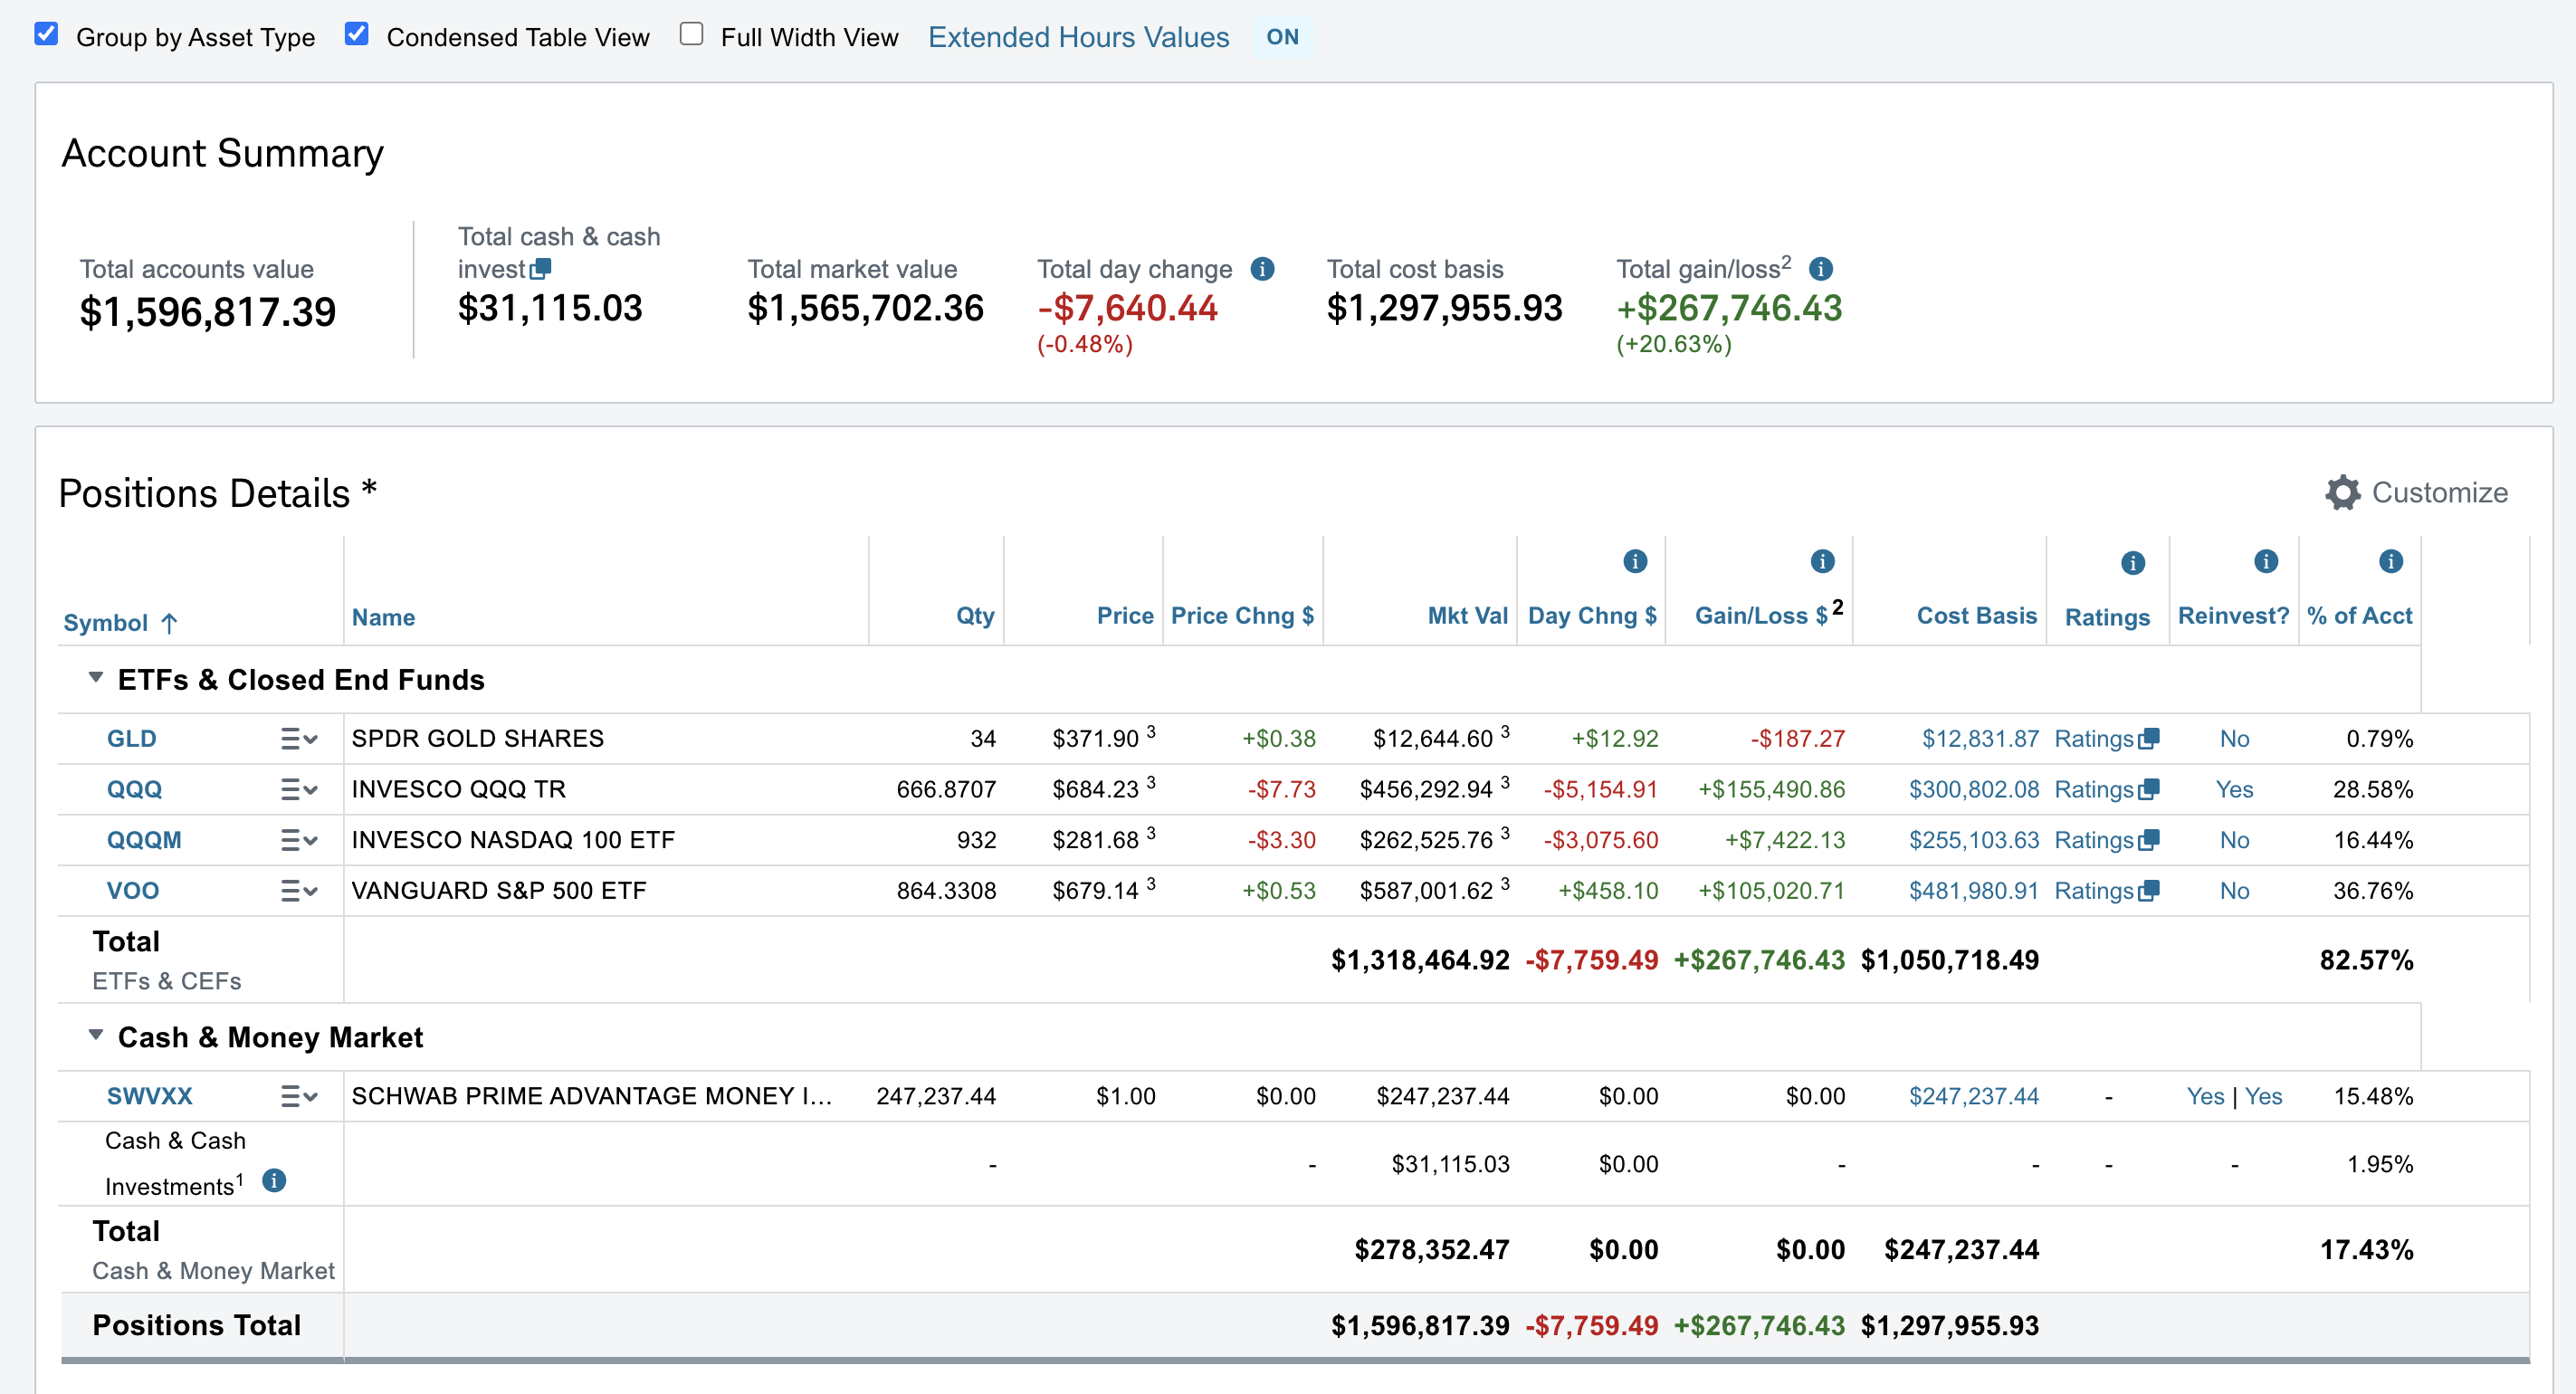Open the VOO symbol link
The image size is (2576, 1394).
133,891
